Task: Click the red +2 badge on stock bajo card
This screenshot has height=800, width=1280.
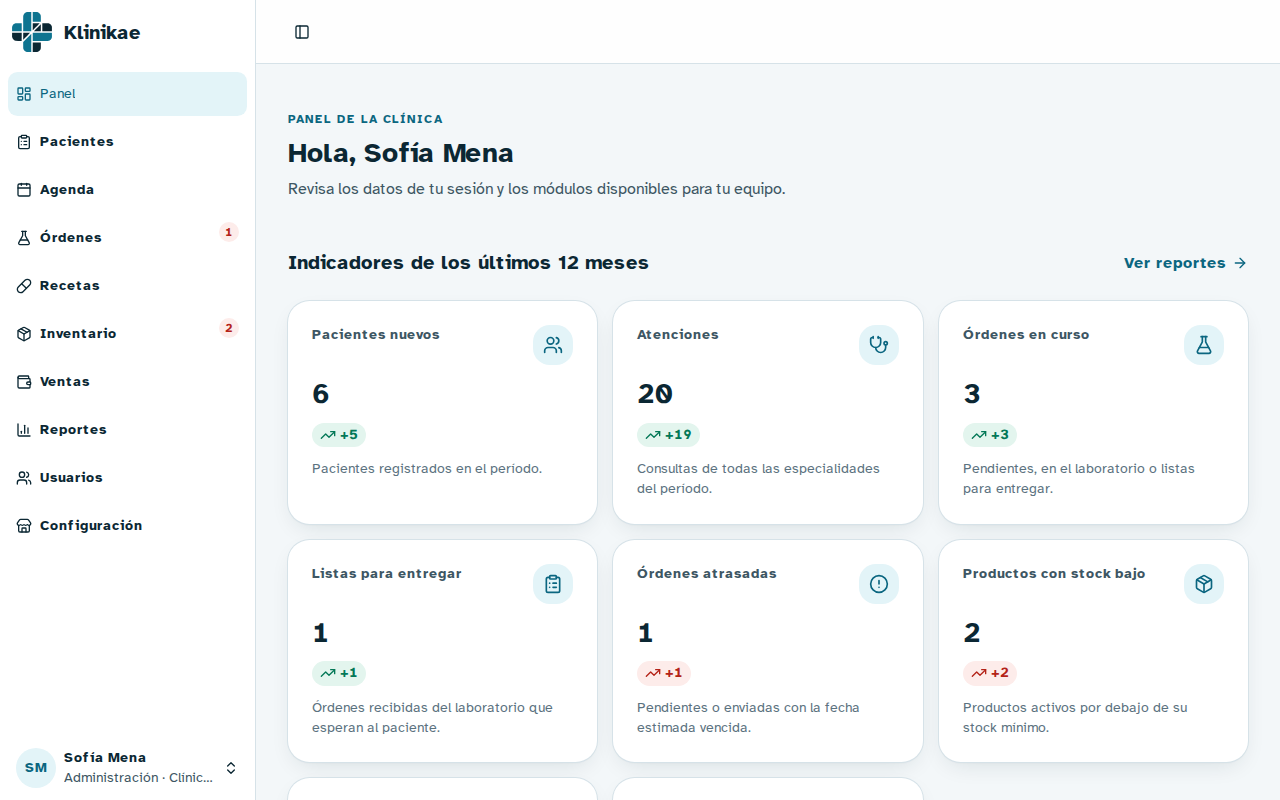Action: pos(990,673)
